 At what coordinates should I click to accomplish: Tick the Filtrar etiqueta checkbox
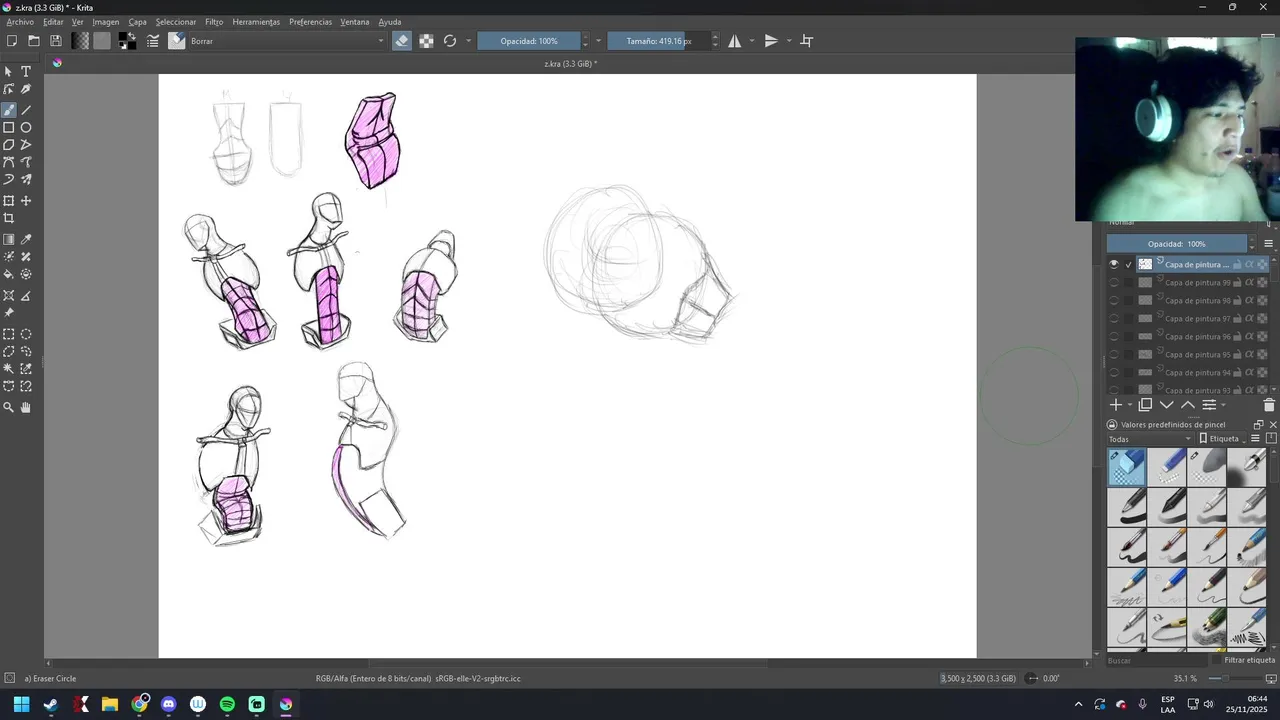pos(1216,660)
